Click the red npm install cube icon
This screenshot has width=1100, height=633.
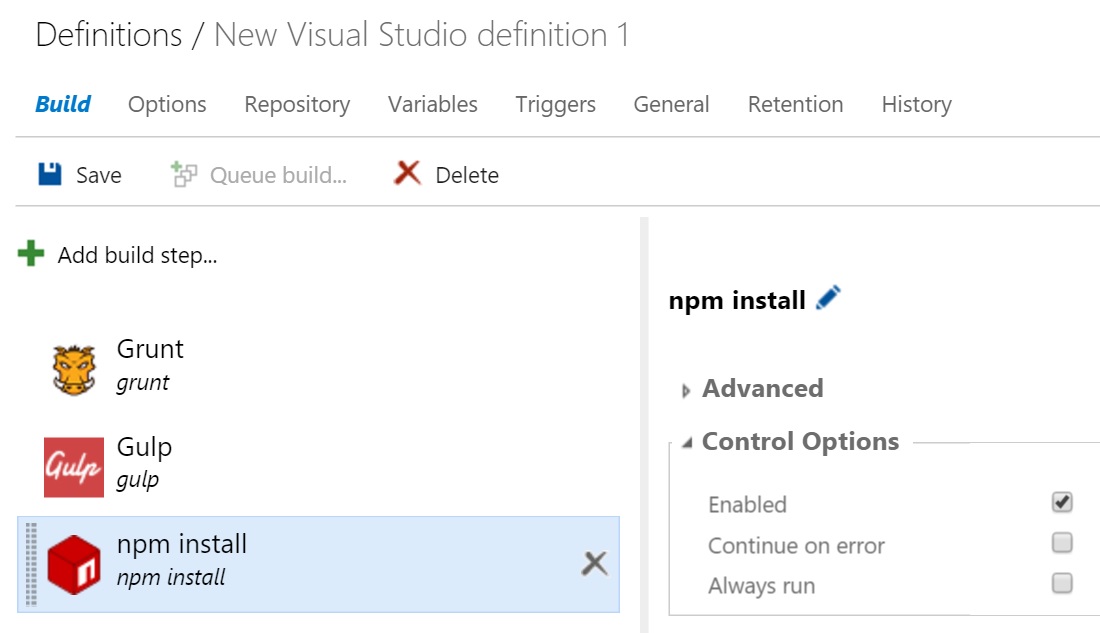74,565
